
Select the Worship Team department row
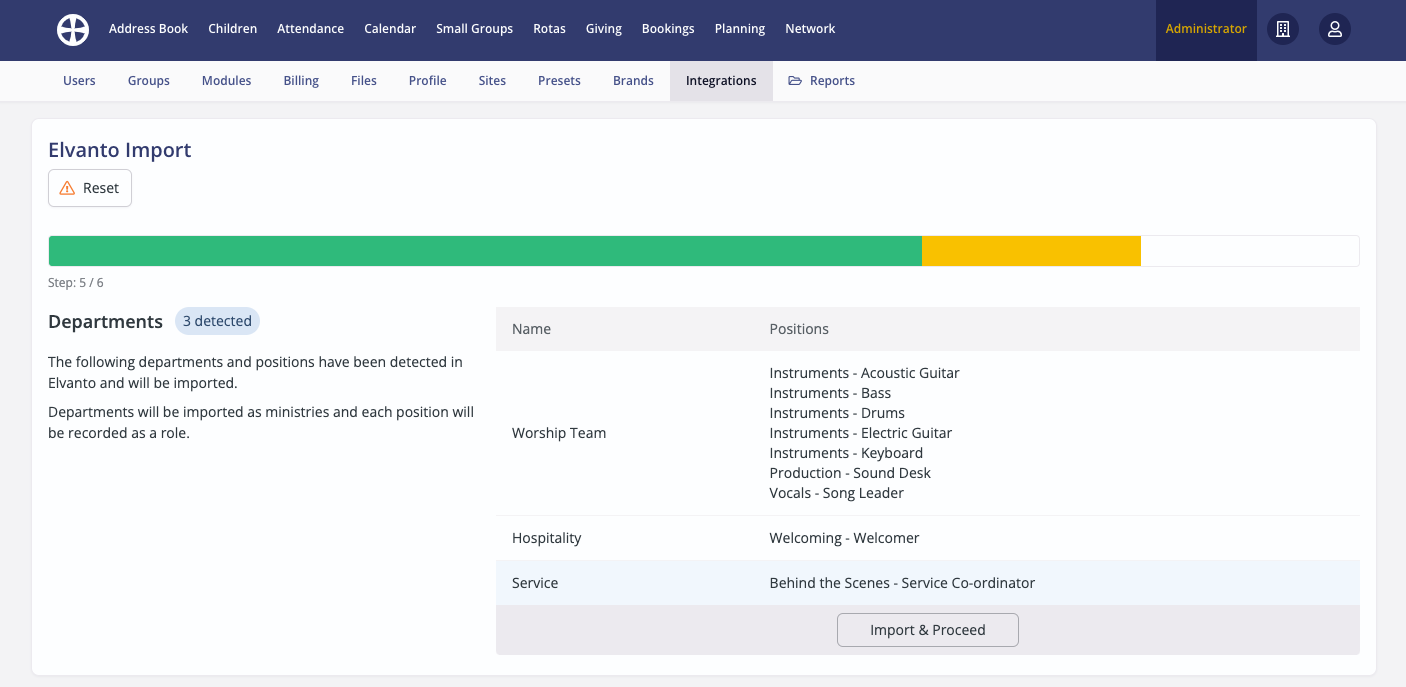click(x=928, y=433)
